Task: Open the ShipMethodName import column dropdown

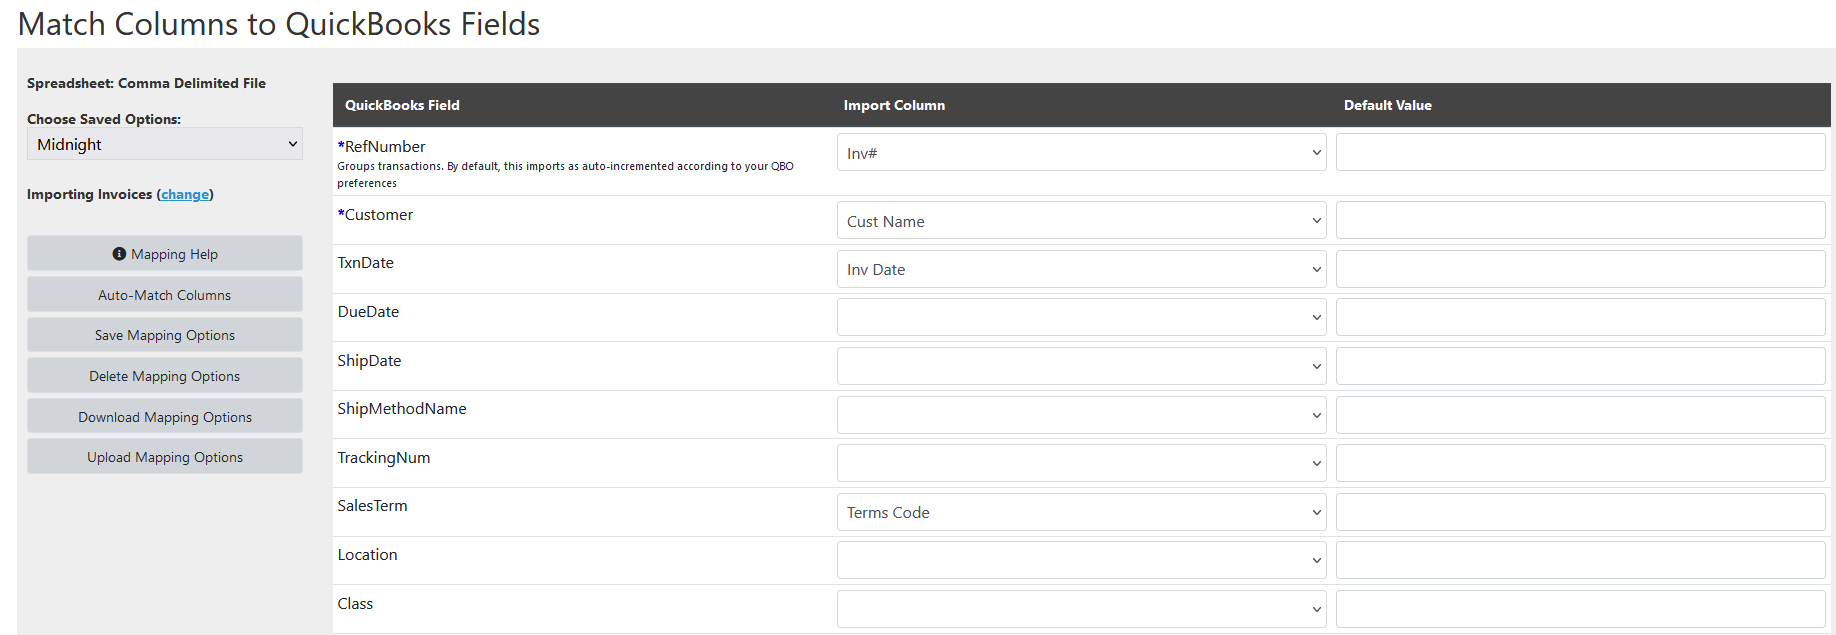Action: tap(1082, 415)
